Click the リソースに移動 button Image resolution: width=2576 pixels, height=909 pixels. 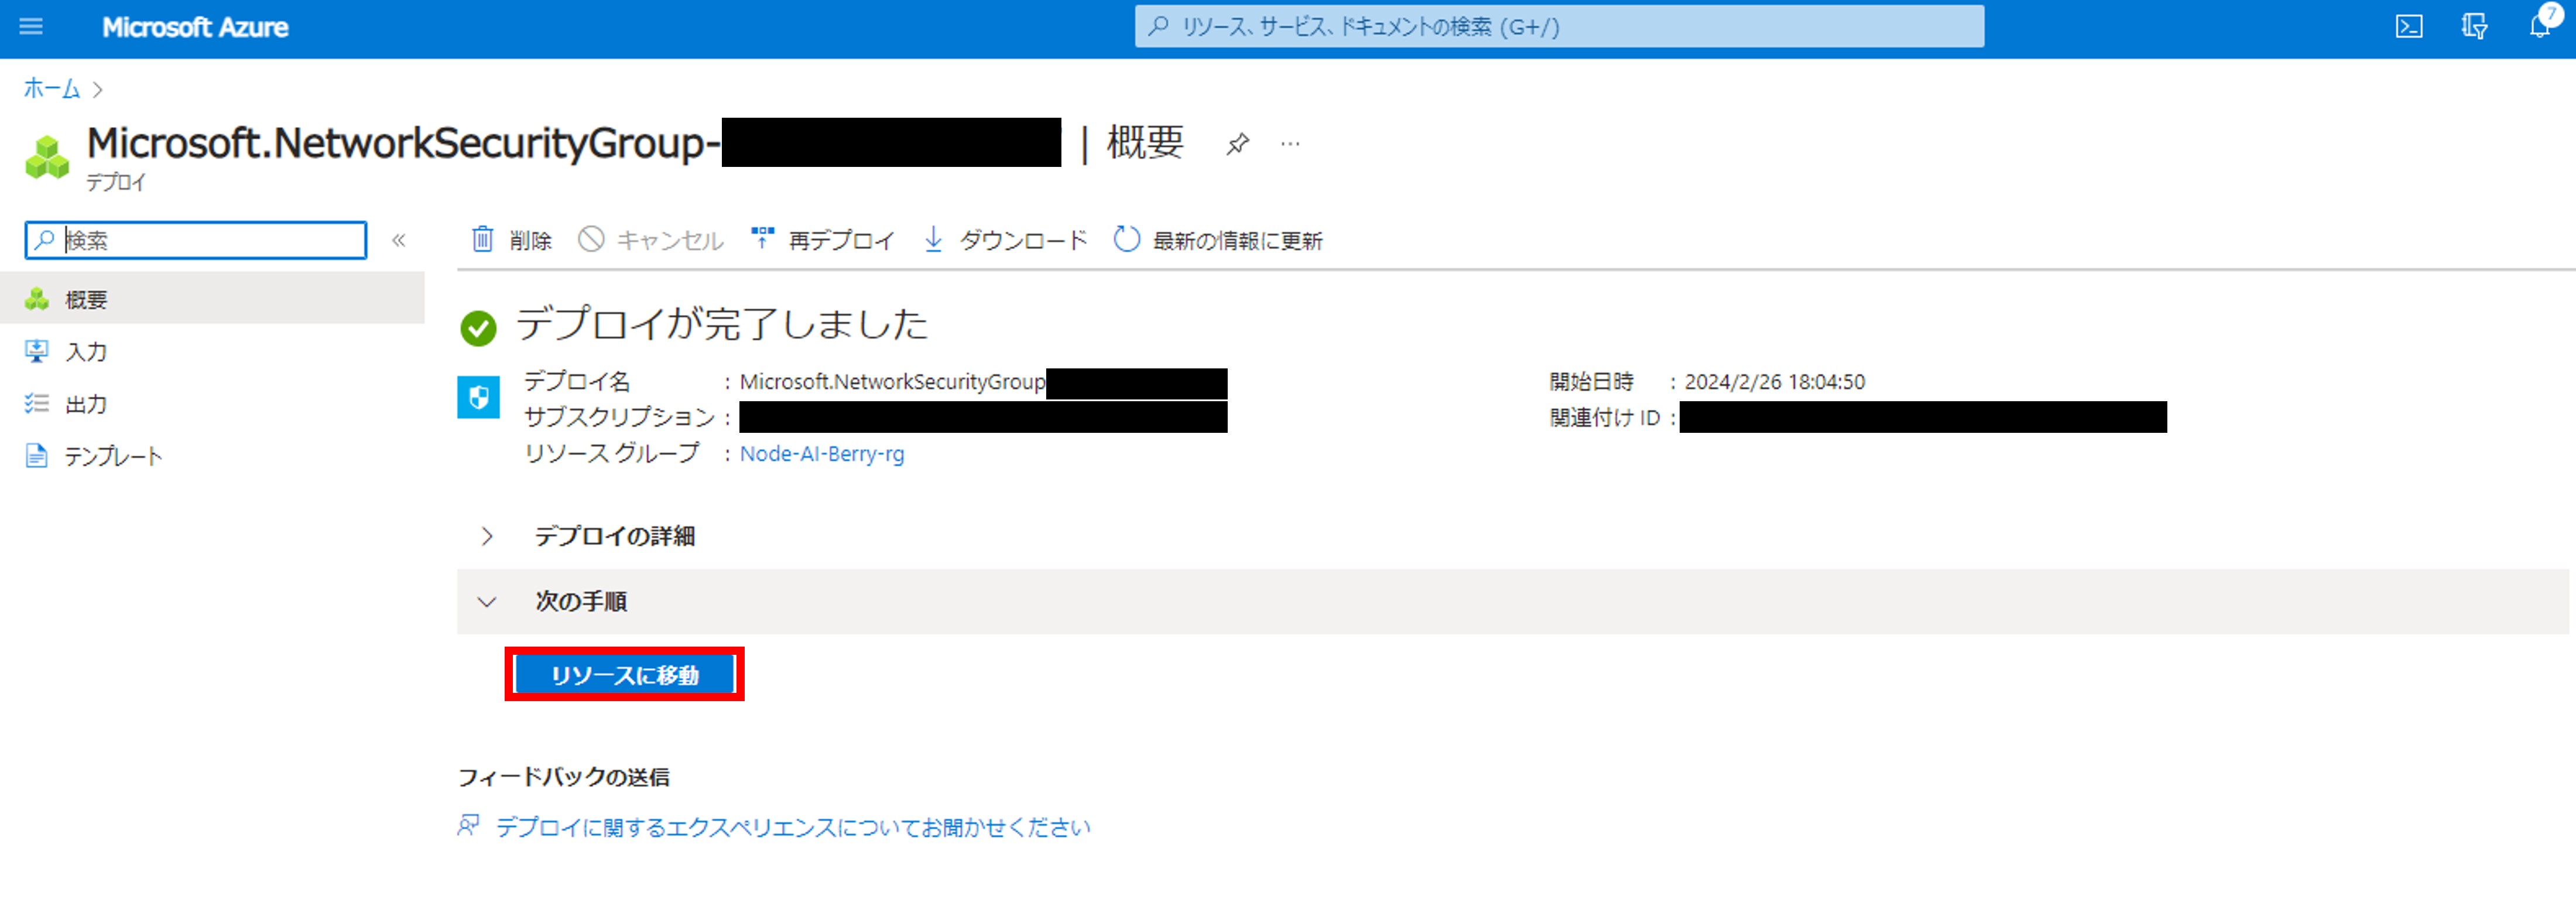(624, 675)
